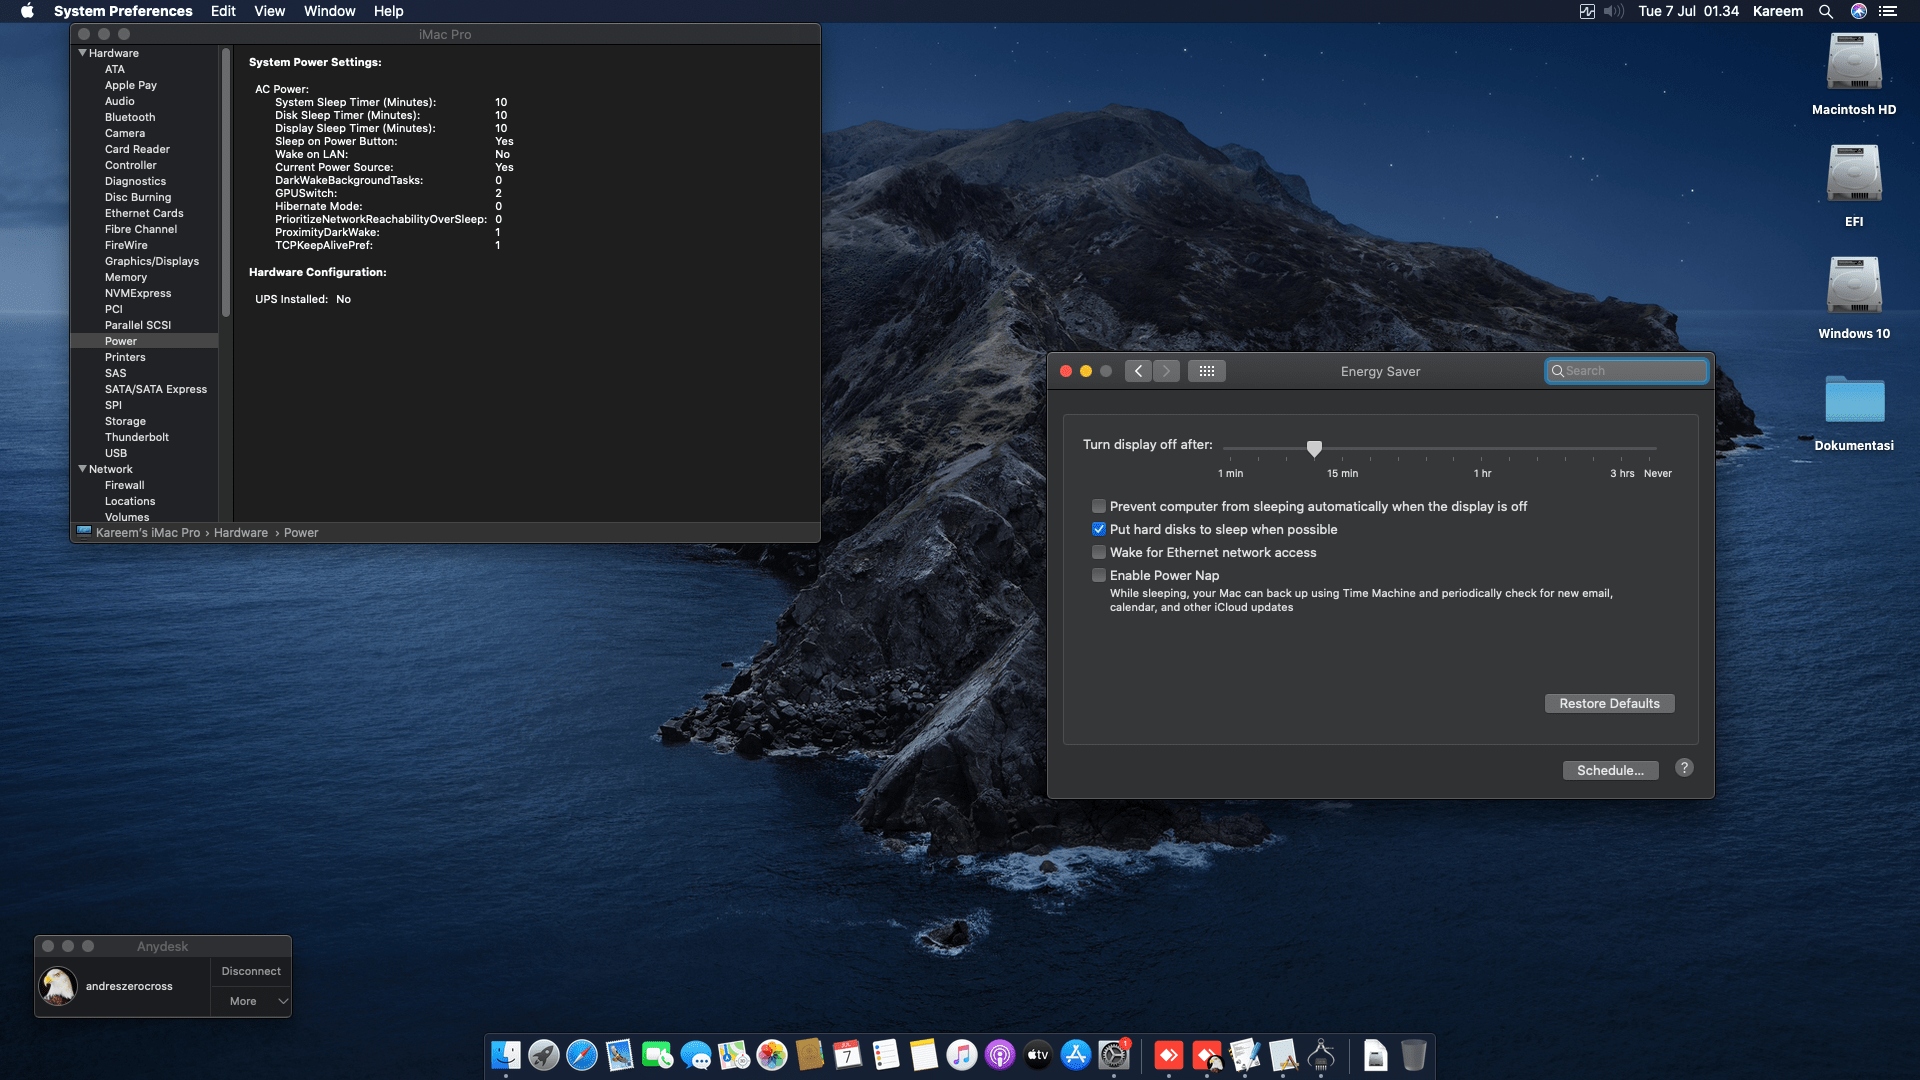Open the View menu
The width and height of the screenshot is (1920, 1080).
point(269,11)
